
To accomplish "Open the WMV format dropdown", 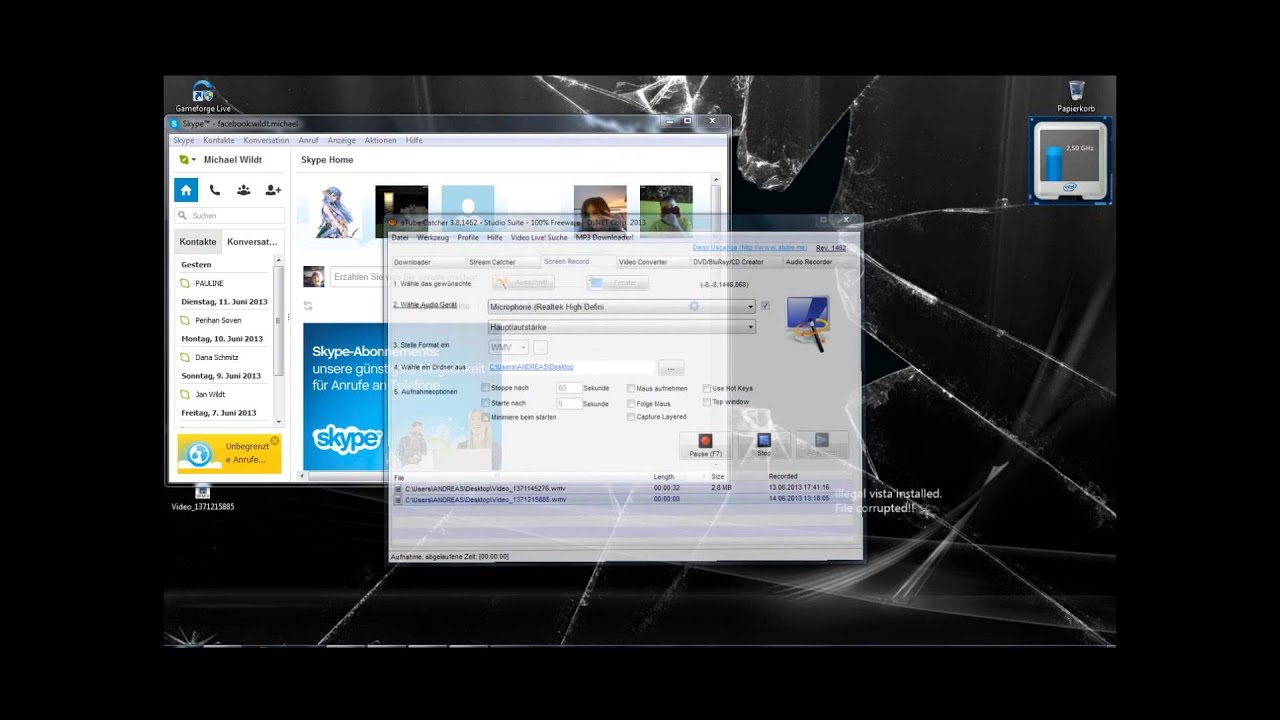I will (x=508, y=347).
